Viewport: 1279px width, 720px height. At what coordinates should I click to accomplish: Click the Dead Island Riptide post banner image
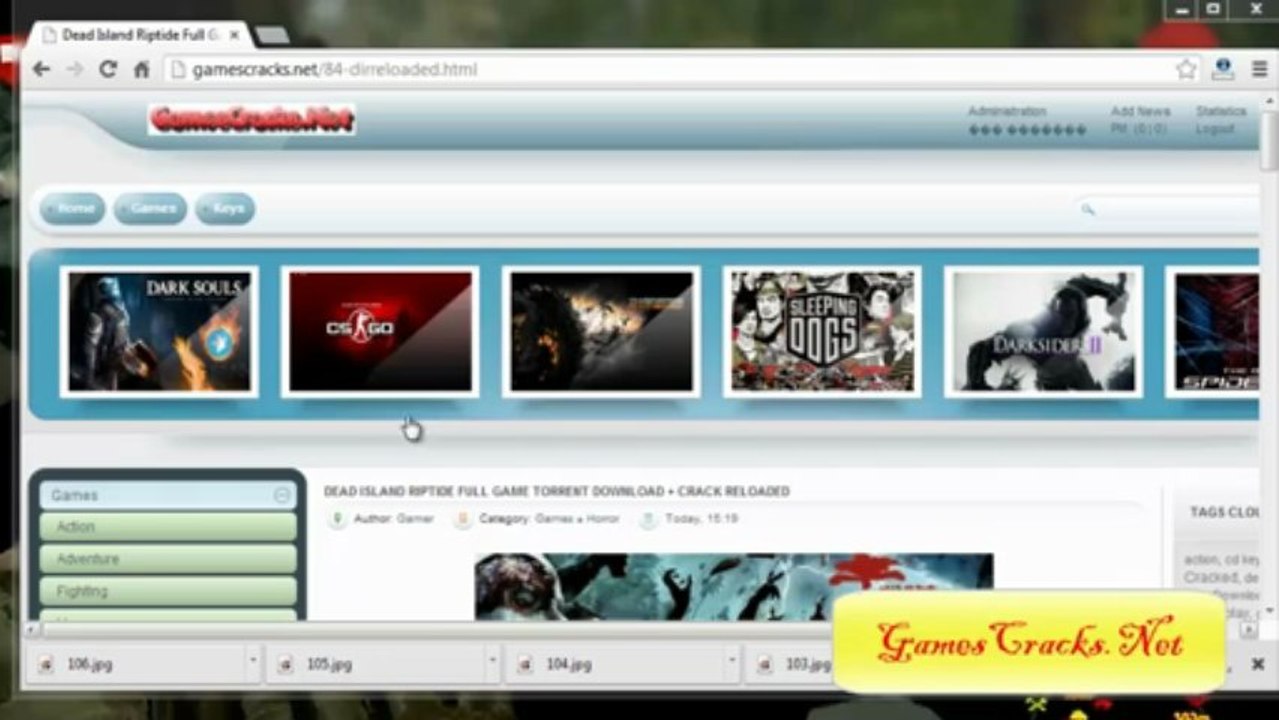pyautogui.click(x=734, y=587)
